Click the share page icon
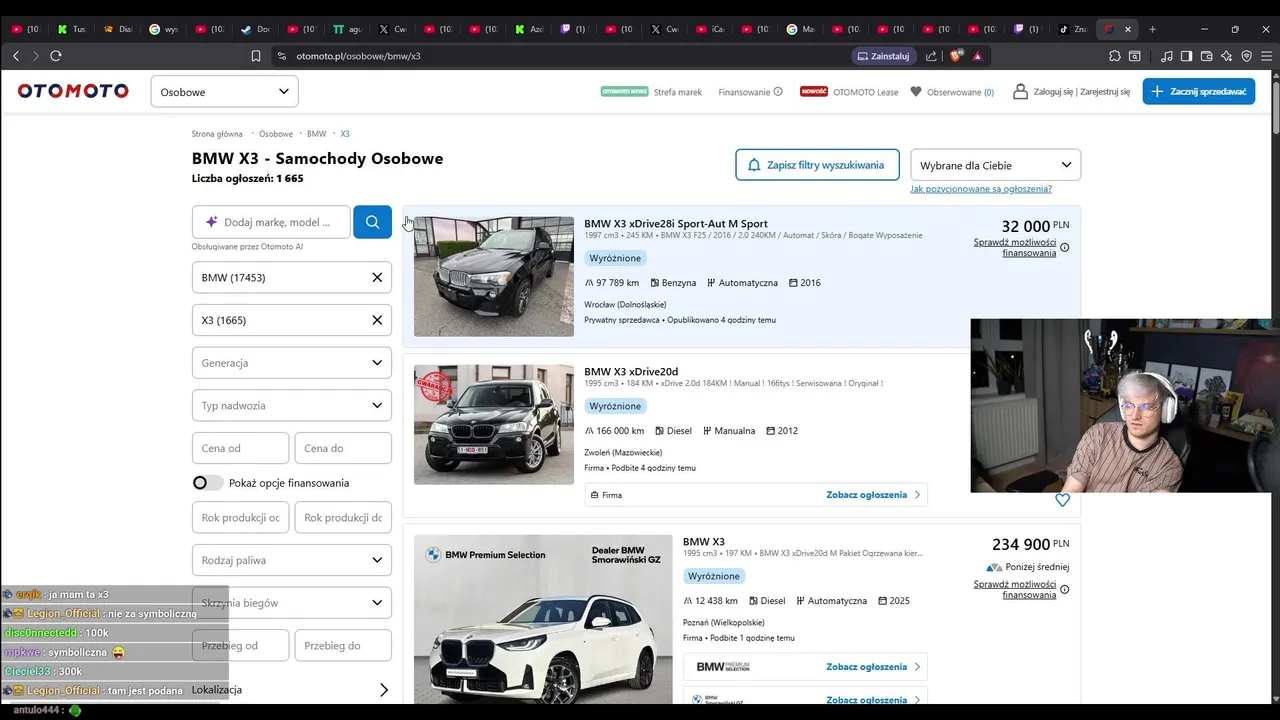Image resolution: width=1280 pixels, height=720 pixels. point(931,56)
